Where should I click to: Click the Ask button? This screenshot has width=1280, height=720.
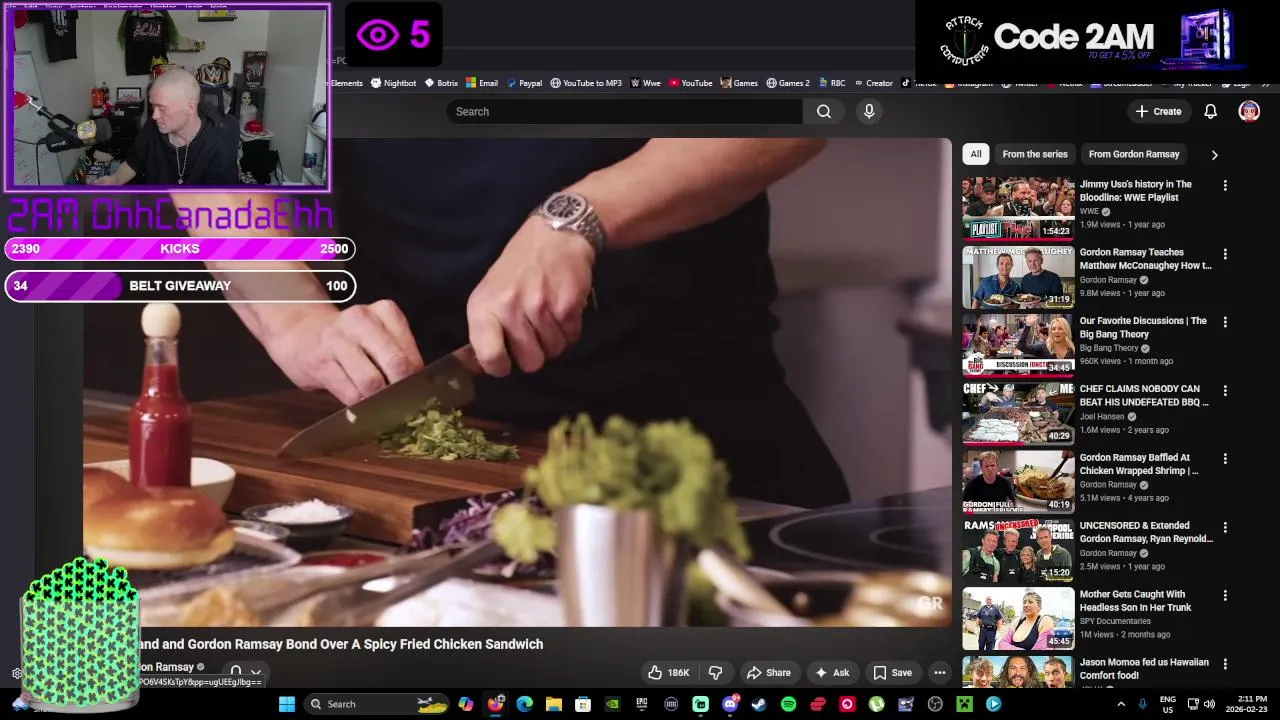[x=832, y=673]
